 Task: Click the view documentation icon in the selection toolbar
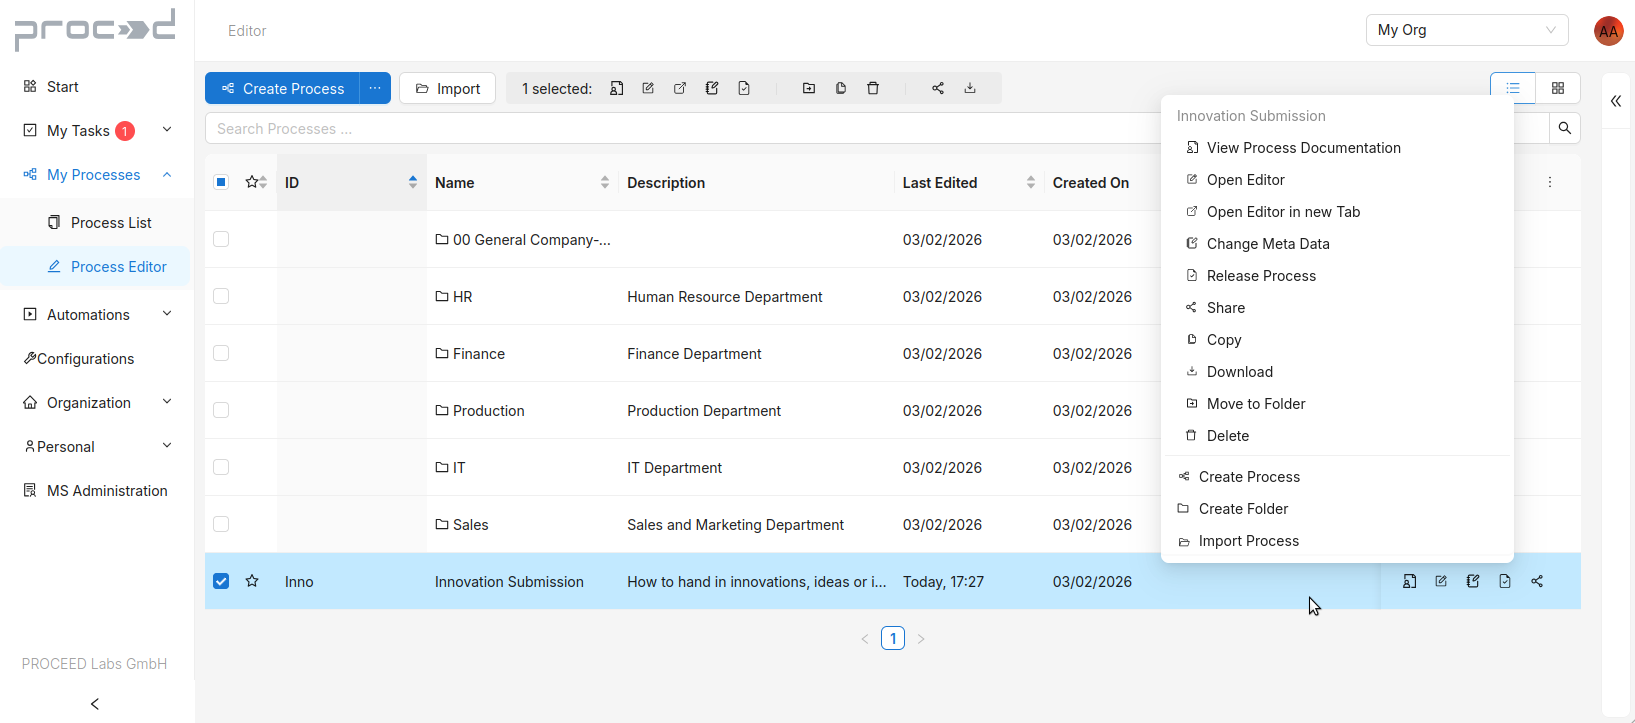[617, 88]
